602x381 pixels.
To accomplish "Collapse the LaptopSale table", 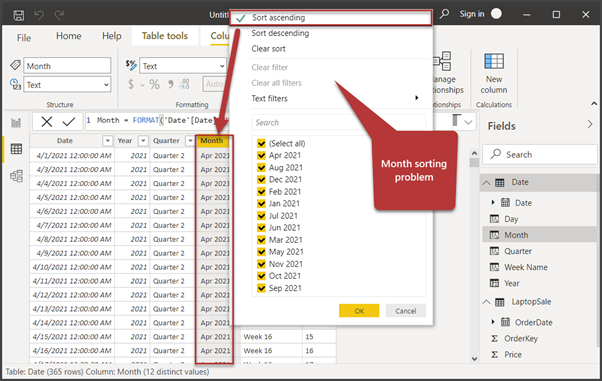I will point(486,302).
